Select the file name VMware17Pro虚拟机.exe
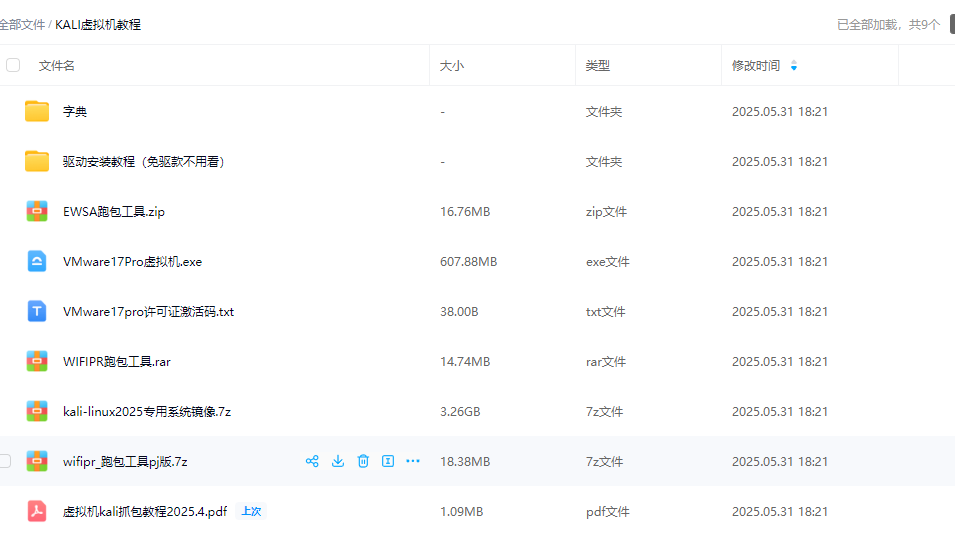Viewport: 955px width, 558px height. (x=132, y=261)
